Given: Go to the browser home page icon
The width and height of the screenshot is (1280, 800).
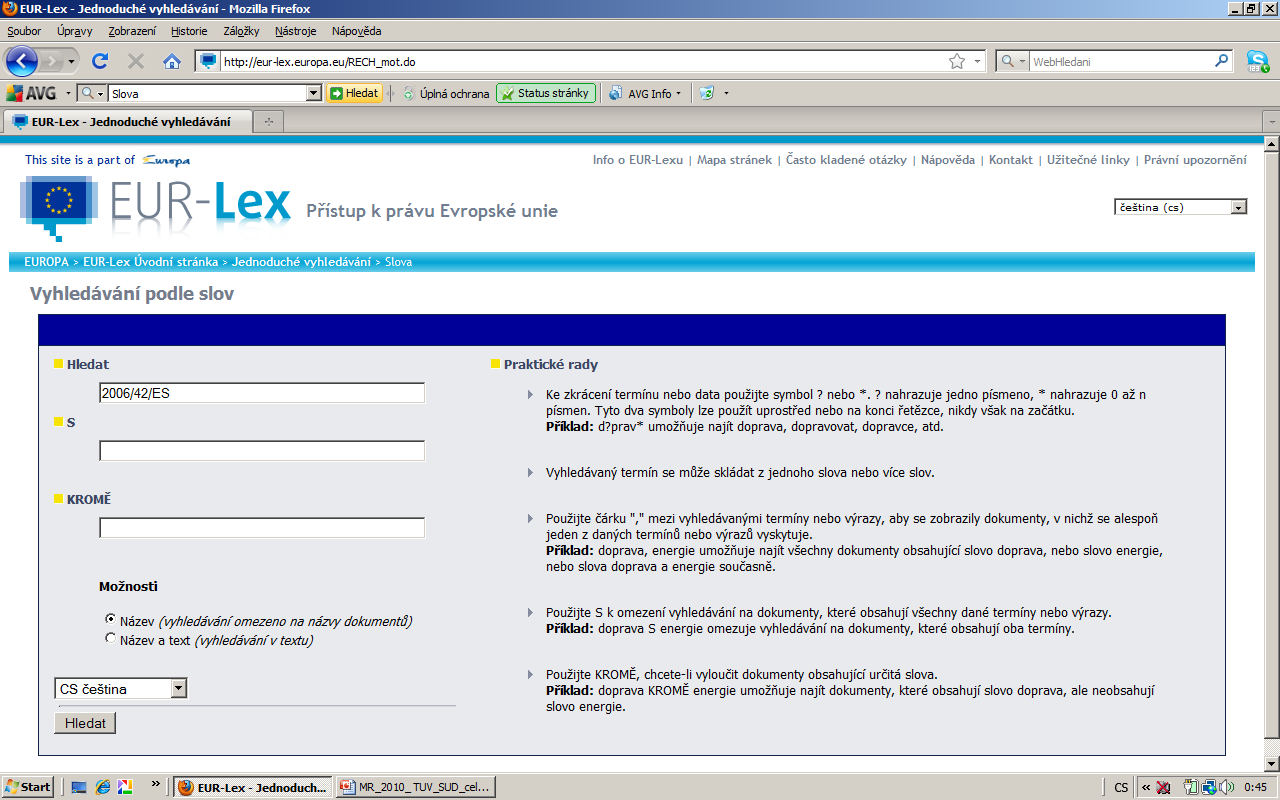Looking at the screenshot, I should (172, 61).
